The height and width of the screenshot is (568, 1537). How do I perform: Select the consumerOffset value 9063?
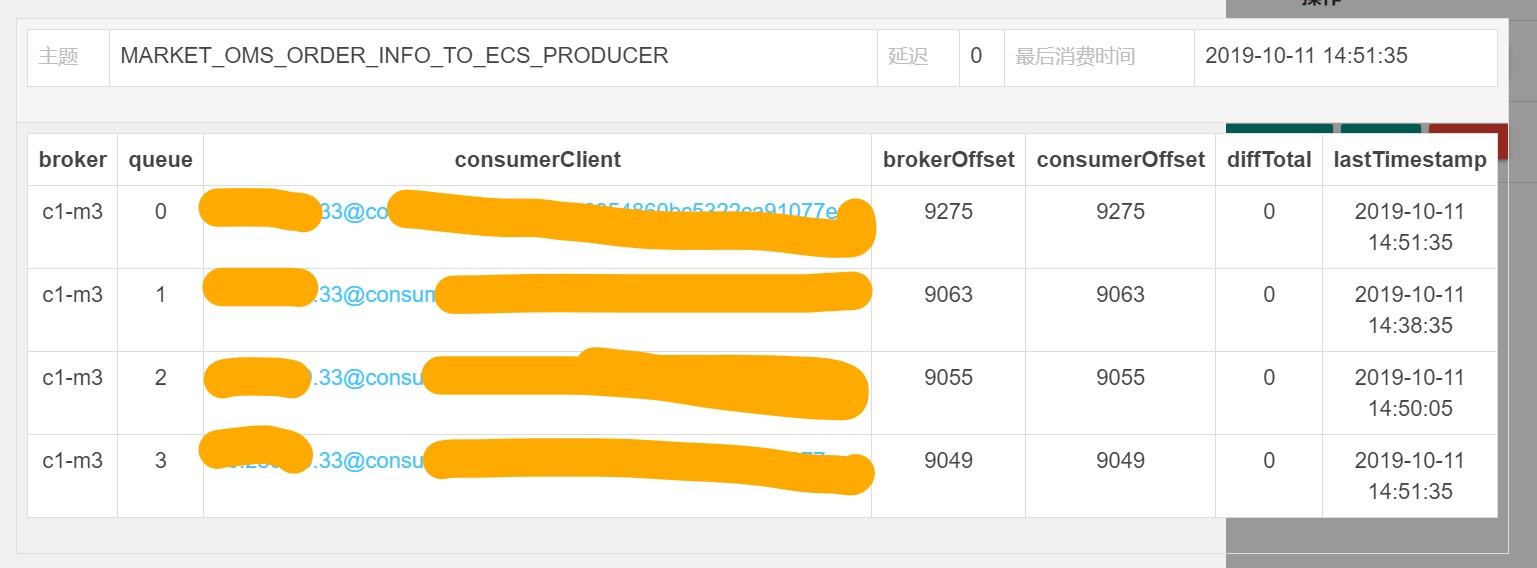(x=1120, y=294)
